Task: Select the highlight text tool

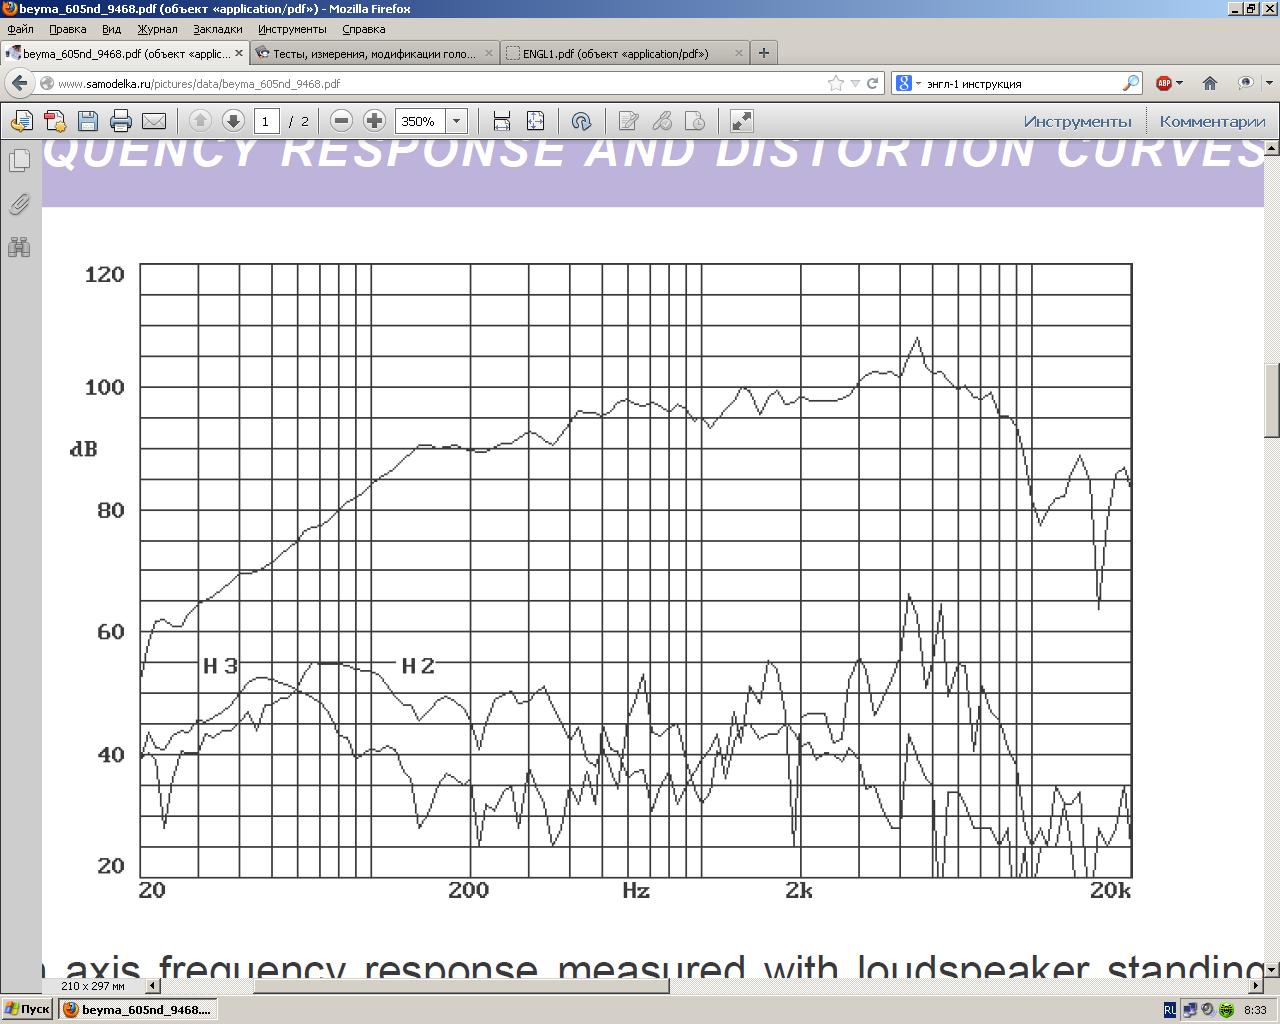Action: click(x=661, y=121)
